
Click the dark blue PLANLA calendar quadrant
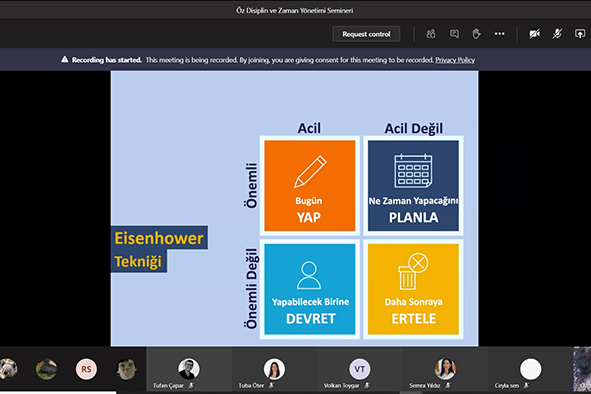click(413, 186)
